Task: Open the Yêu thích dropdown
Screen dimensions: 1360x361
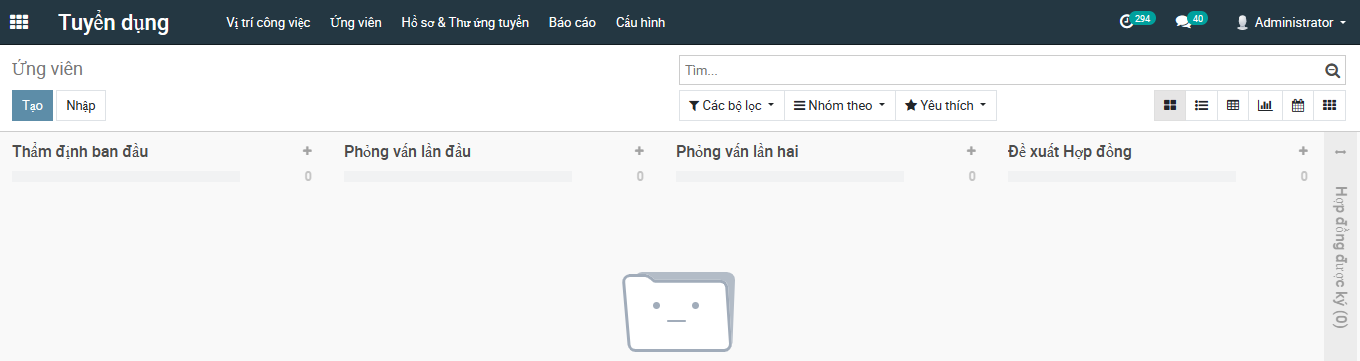Action: [946, 105]
